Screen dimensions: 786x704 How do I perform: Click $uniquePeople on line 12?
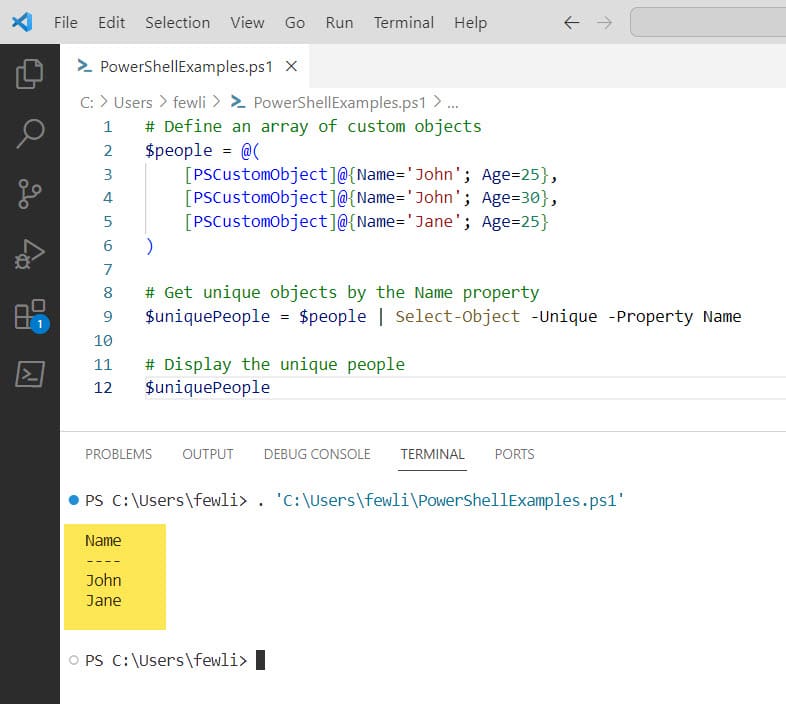[208, 388]
